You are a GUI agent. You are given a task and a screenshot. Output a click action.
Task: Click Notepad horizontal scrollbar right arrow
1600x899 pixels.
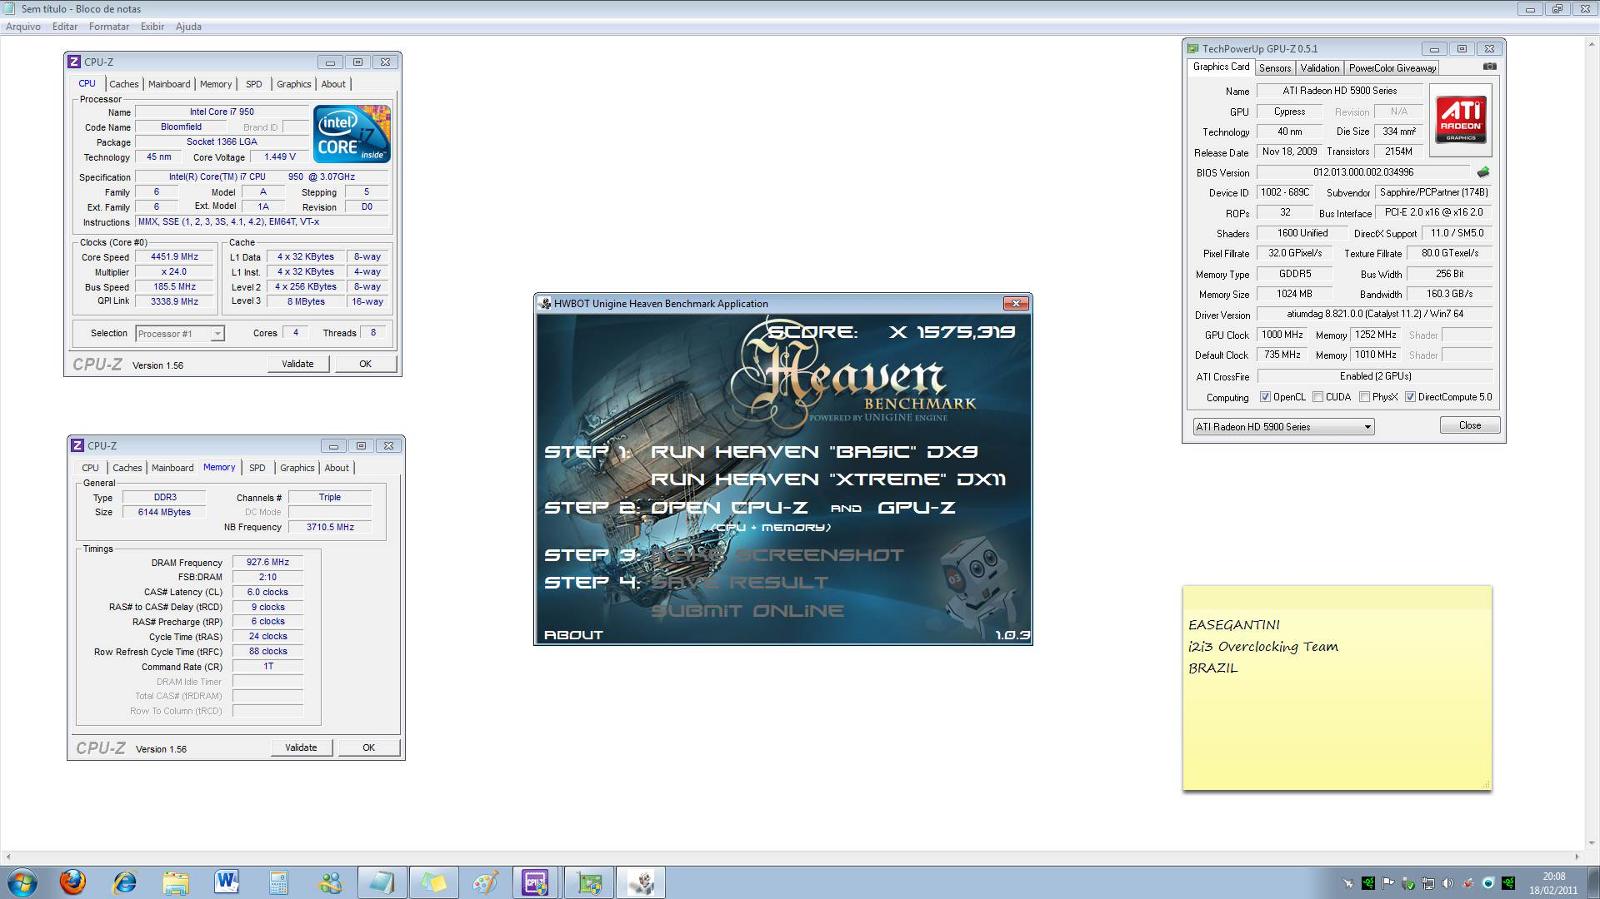coord(1576,856)
